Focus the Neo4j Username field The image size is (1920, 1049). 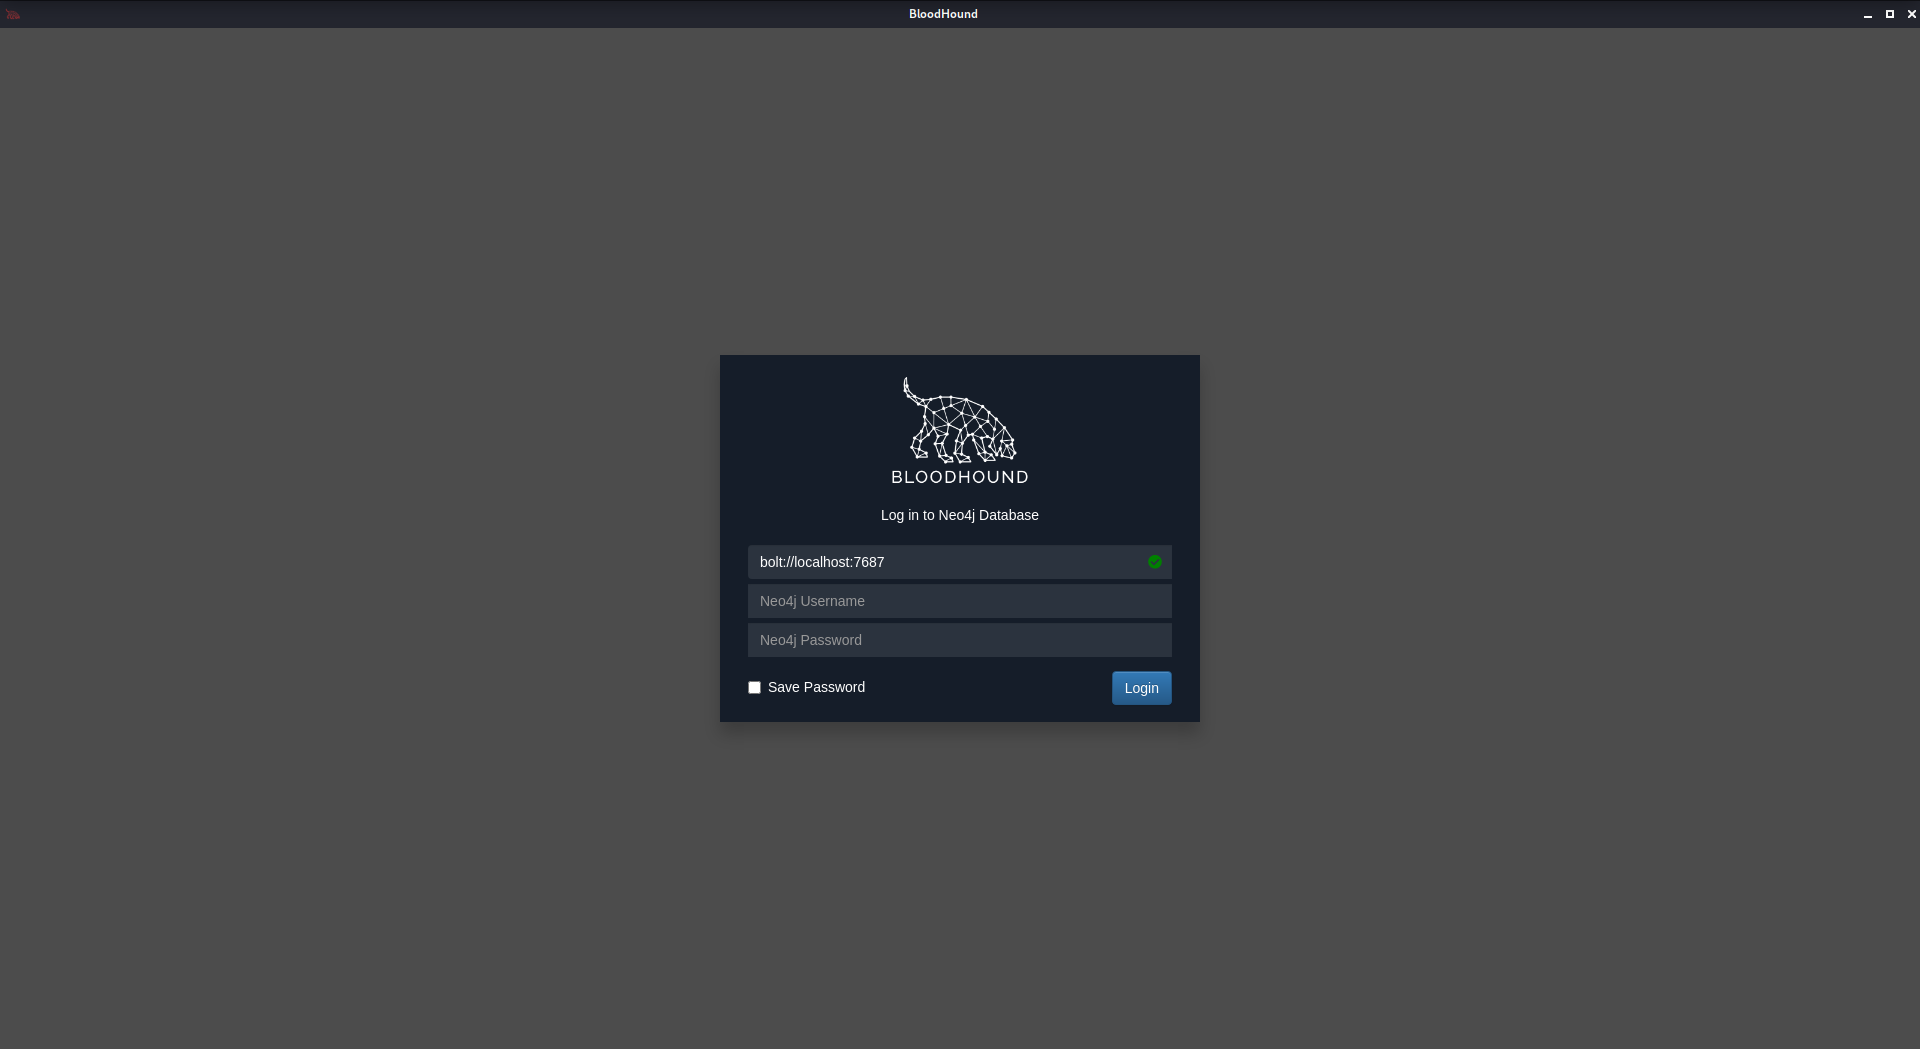(x=959, y=601)
